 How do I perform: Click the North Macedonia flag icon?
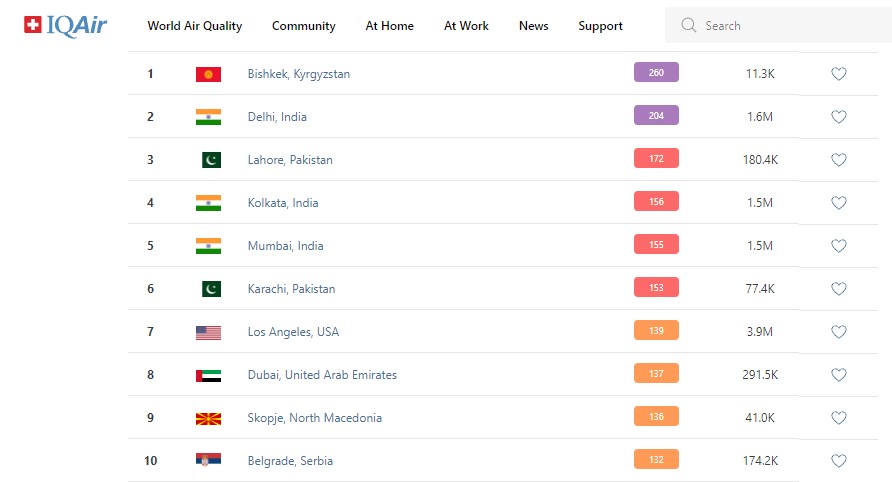(x=208, y=418)
